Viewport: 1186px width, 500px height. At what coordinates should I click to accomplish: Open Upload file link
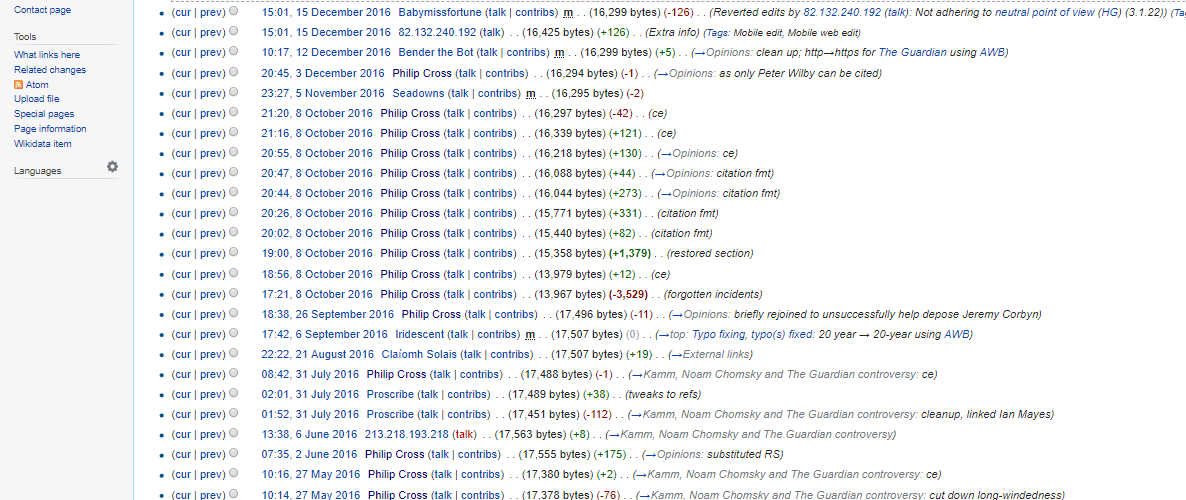click(x=37, y=99)
